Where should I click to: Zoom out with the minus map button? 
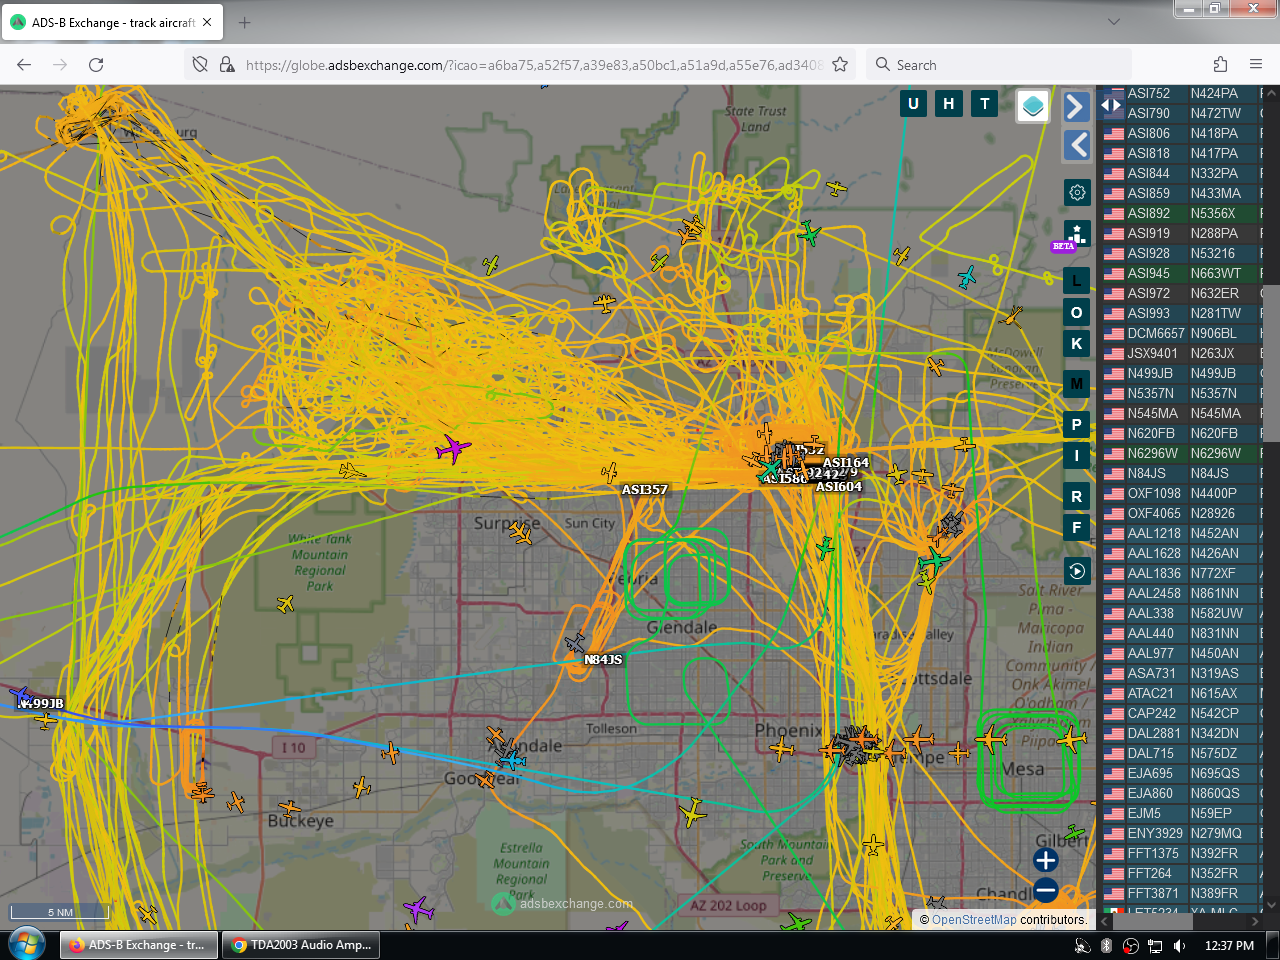click(1046, 889)
